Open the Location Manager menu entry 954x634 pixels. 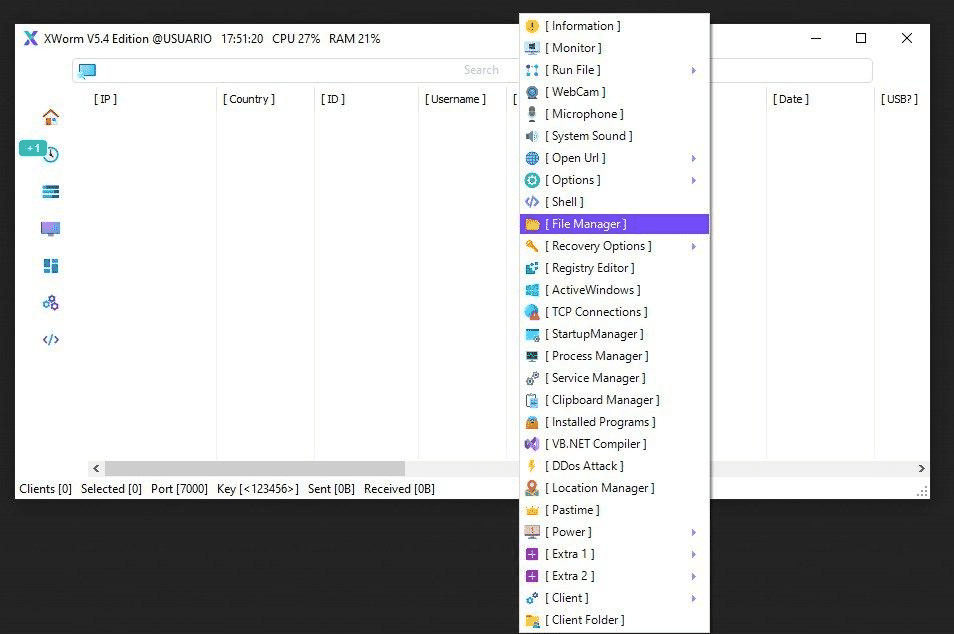615,488
